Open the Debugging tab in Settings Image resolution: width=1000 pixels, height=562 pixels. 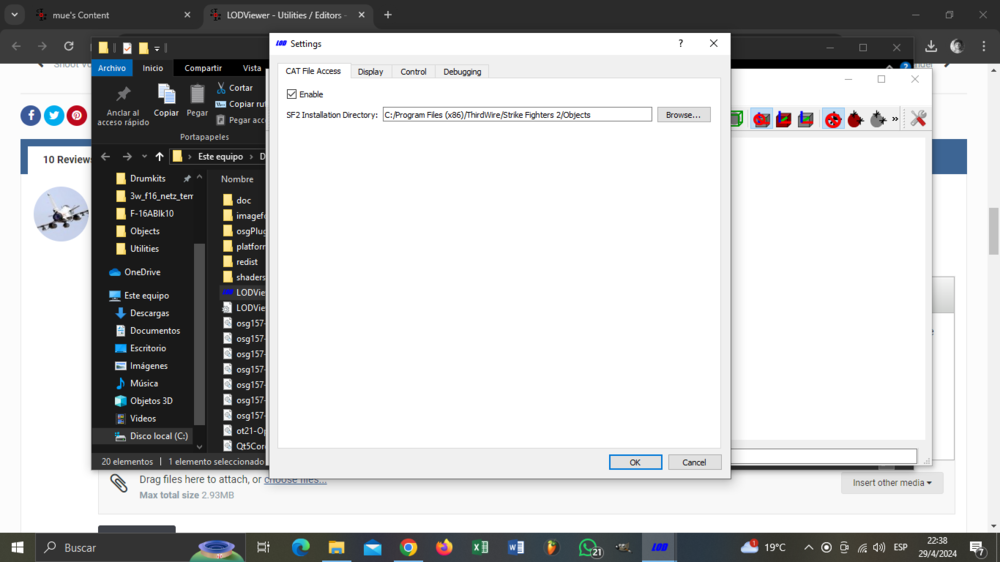click(x=462, y=71)
